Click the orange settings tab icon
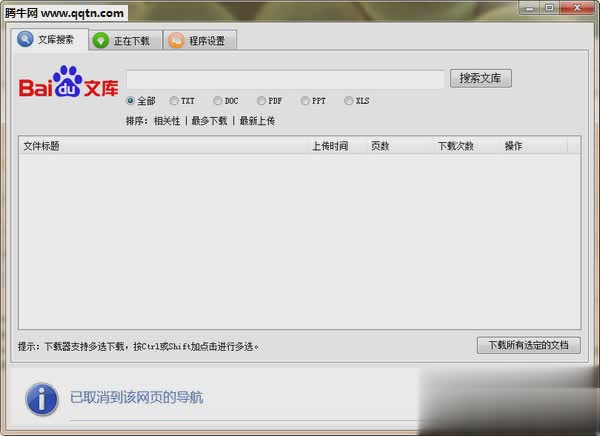This screenshot has height=436, width=600. (x=176, y=41)
